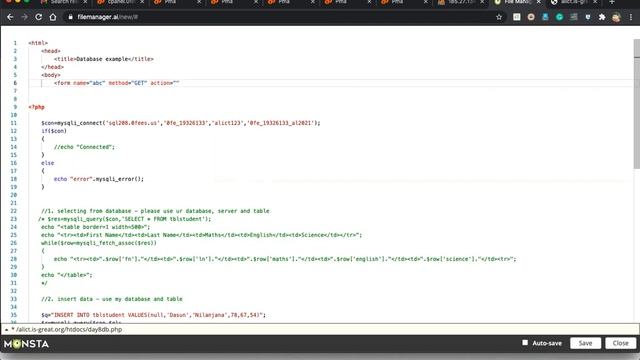Viewport: 640px width, 360px height.
Task: Click the form name="abc" line
Action: tap(117, 83)
